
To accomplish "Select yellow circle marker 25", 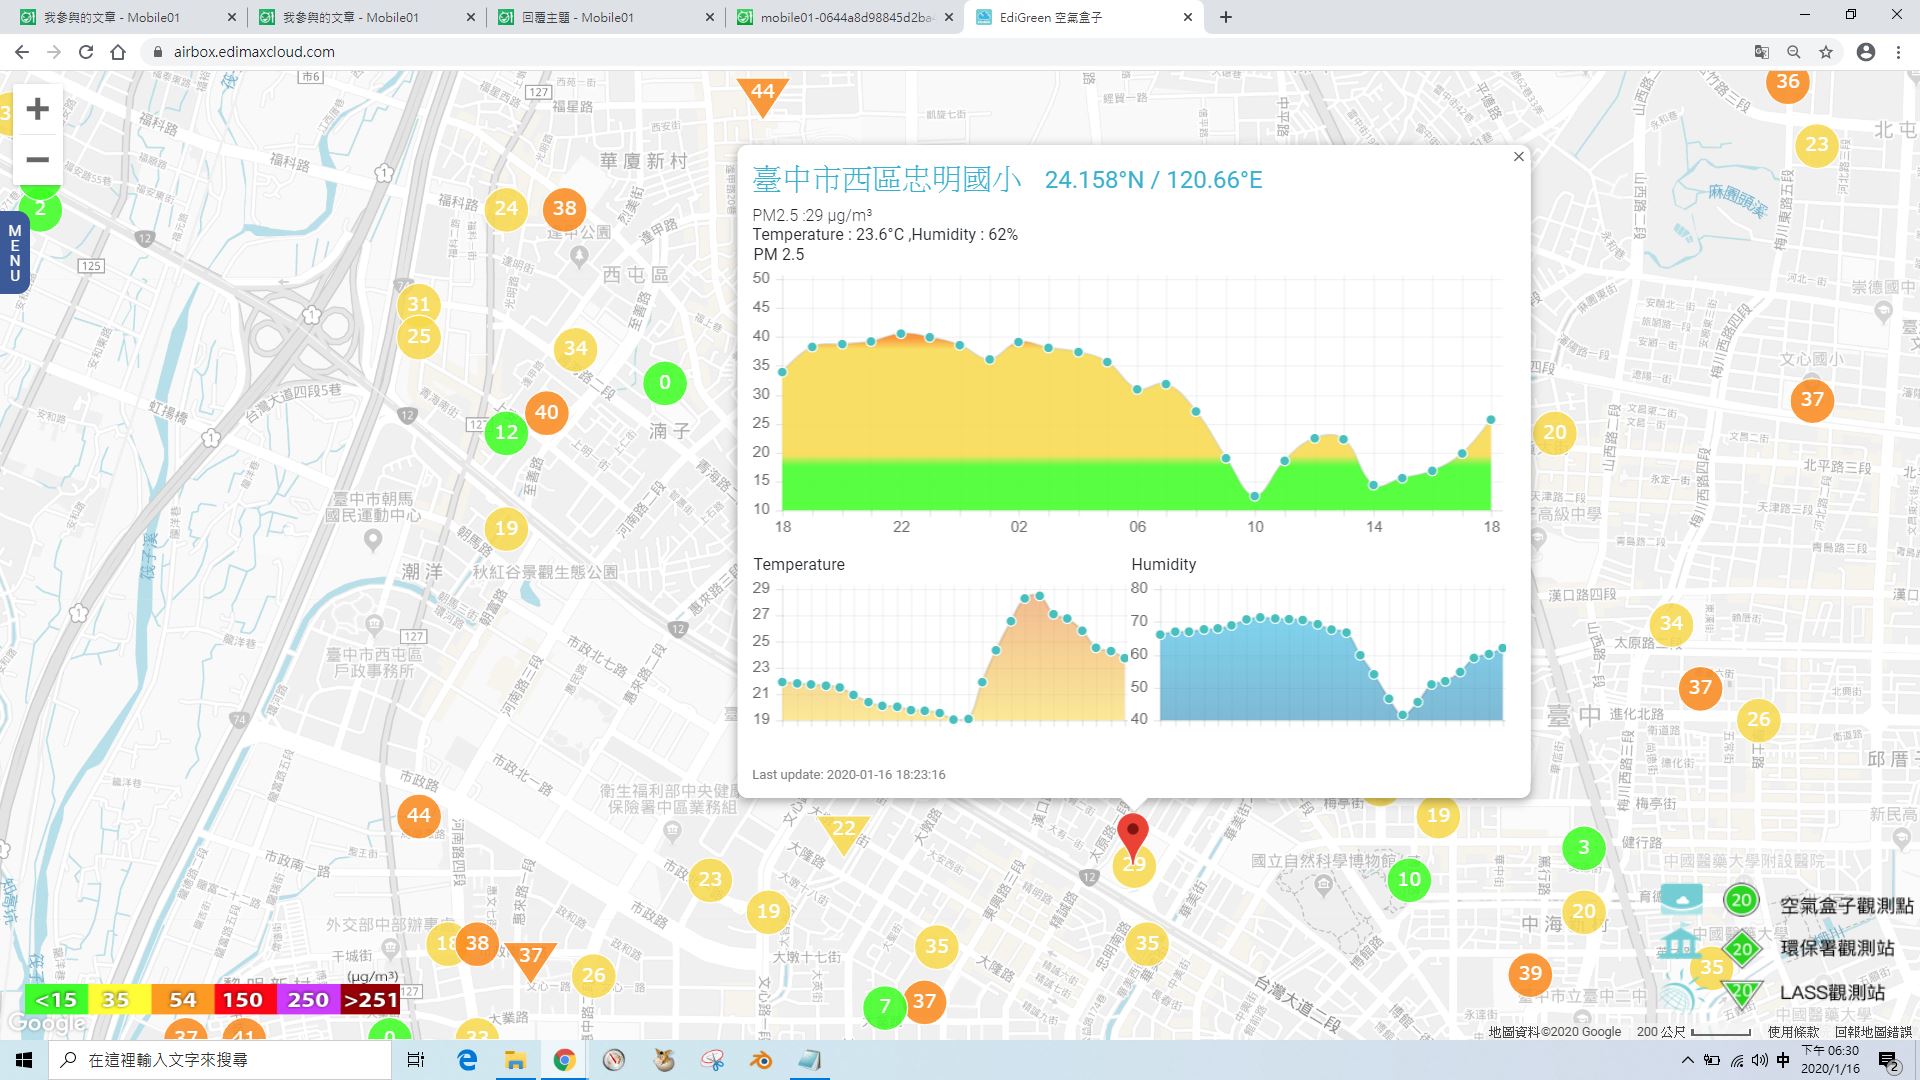I will (418, 337).
